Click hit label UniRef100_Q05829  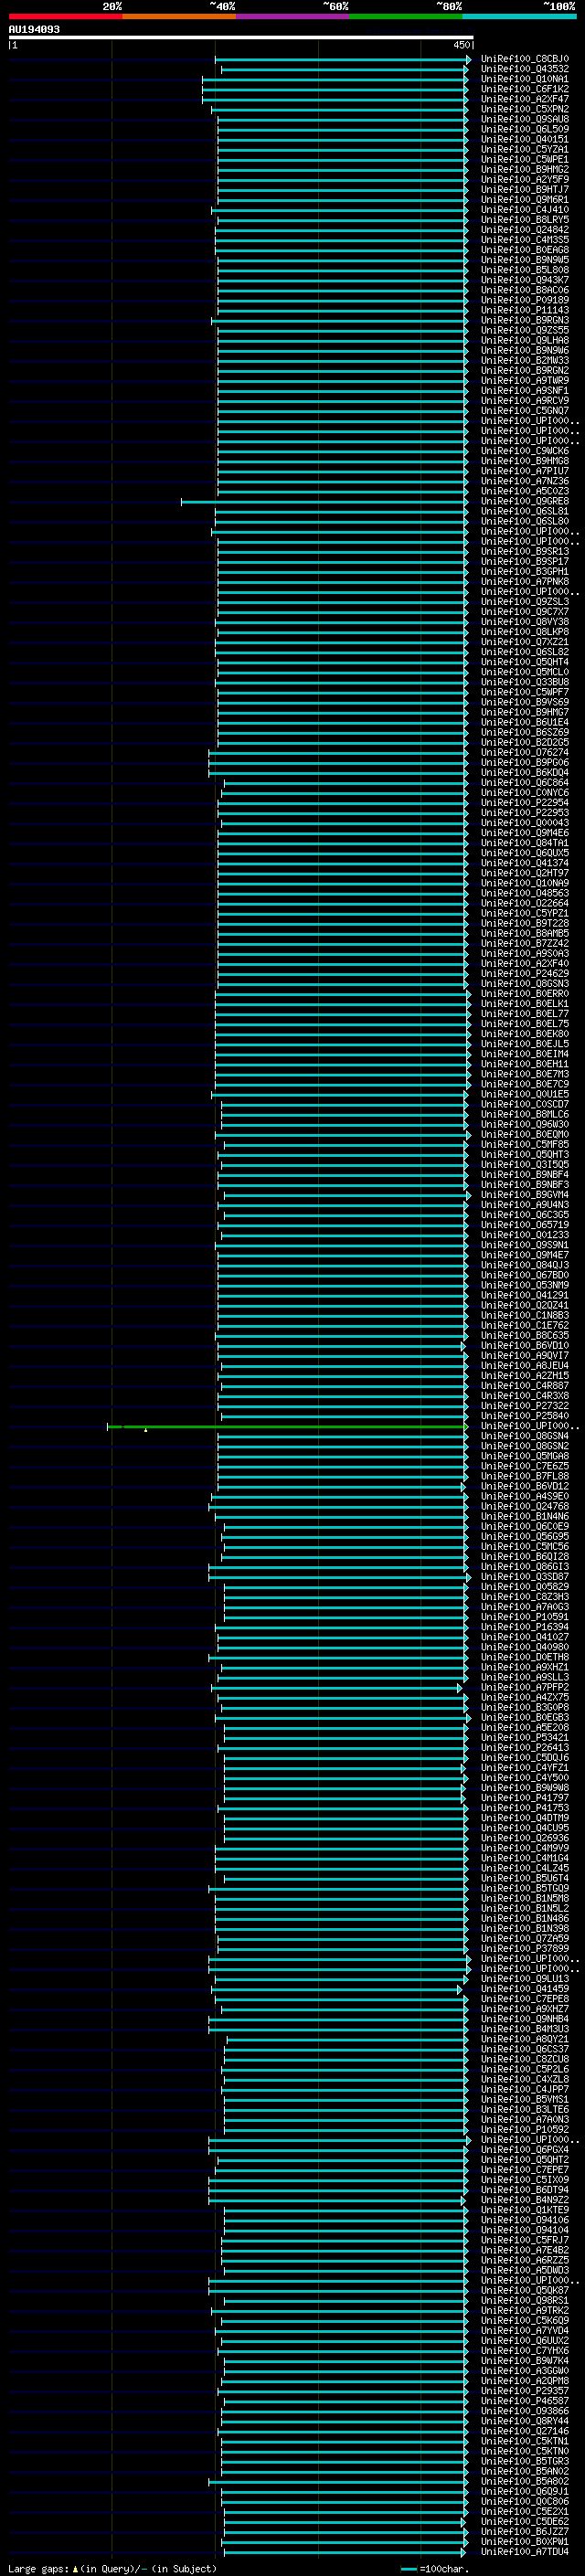(524, 1587)
